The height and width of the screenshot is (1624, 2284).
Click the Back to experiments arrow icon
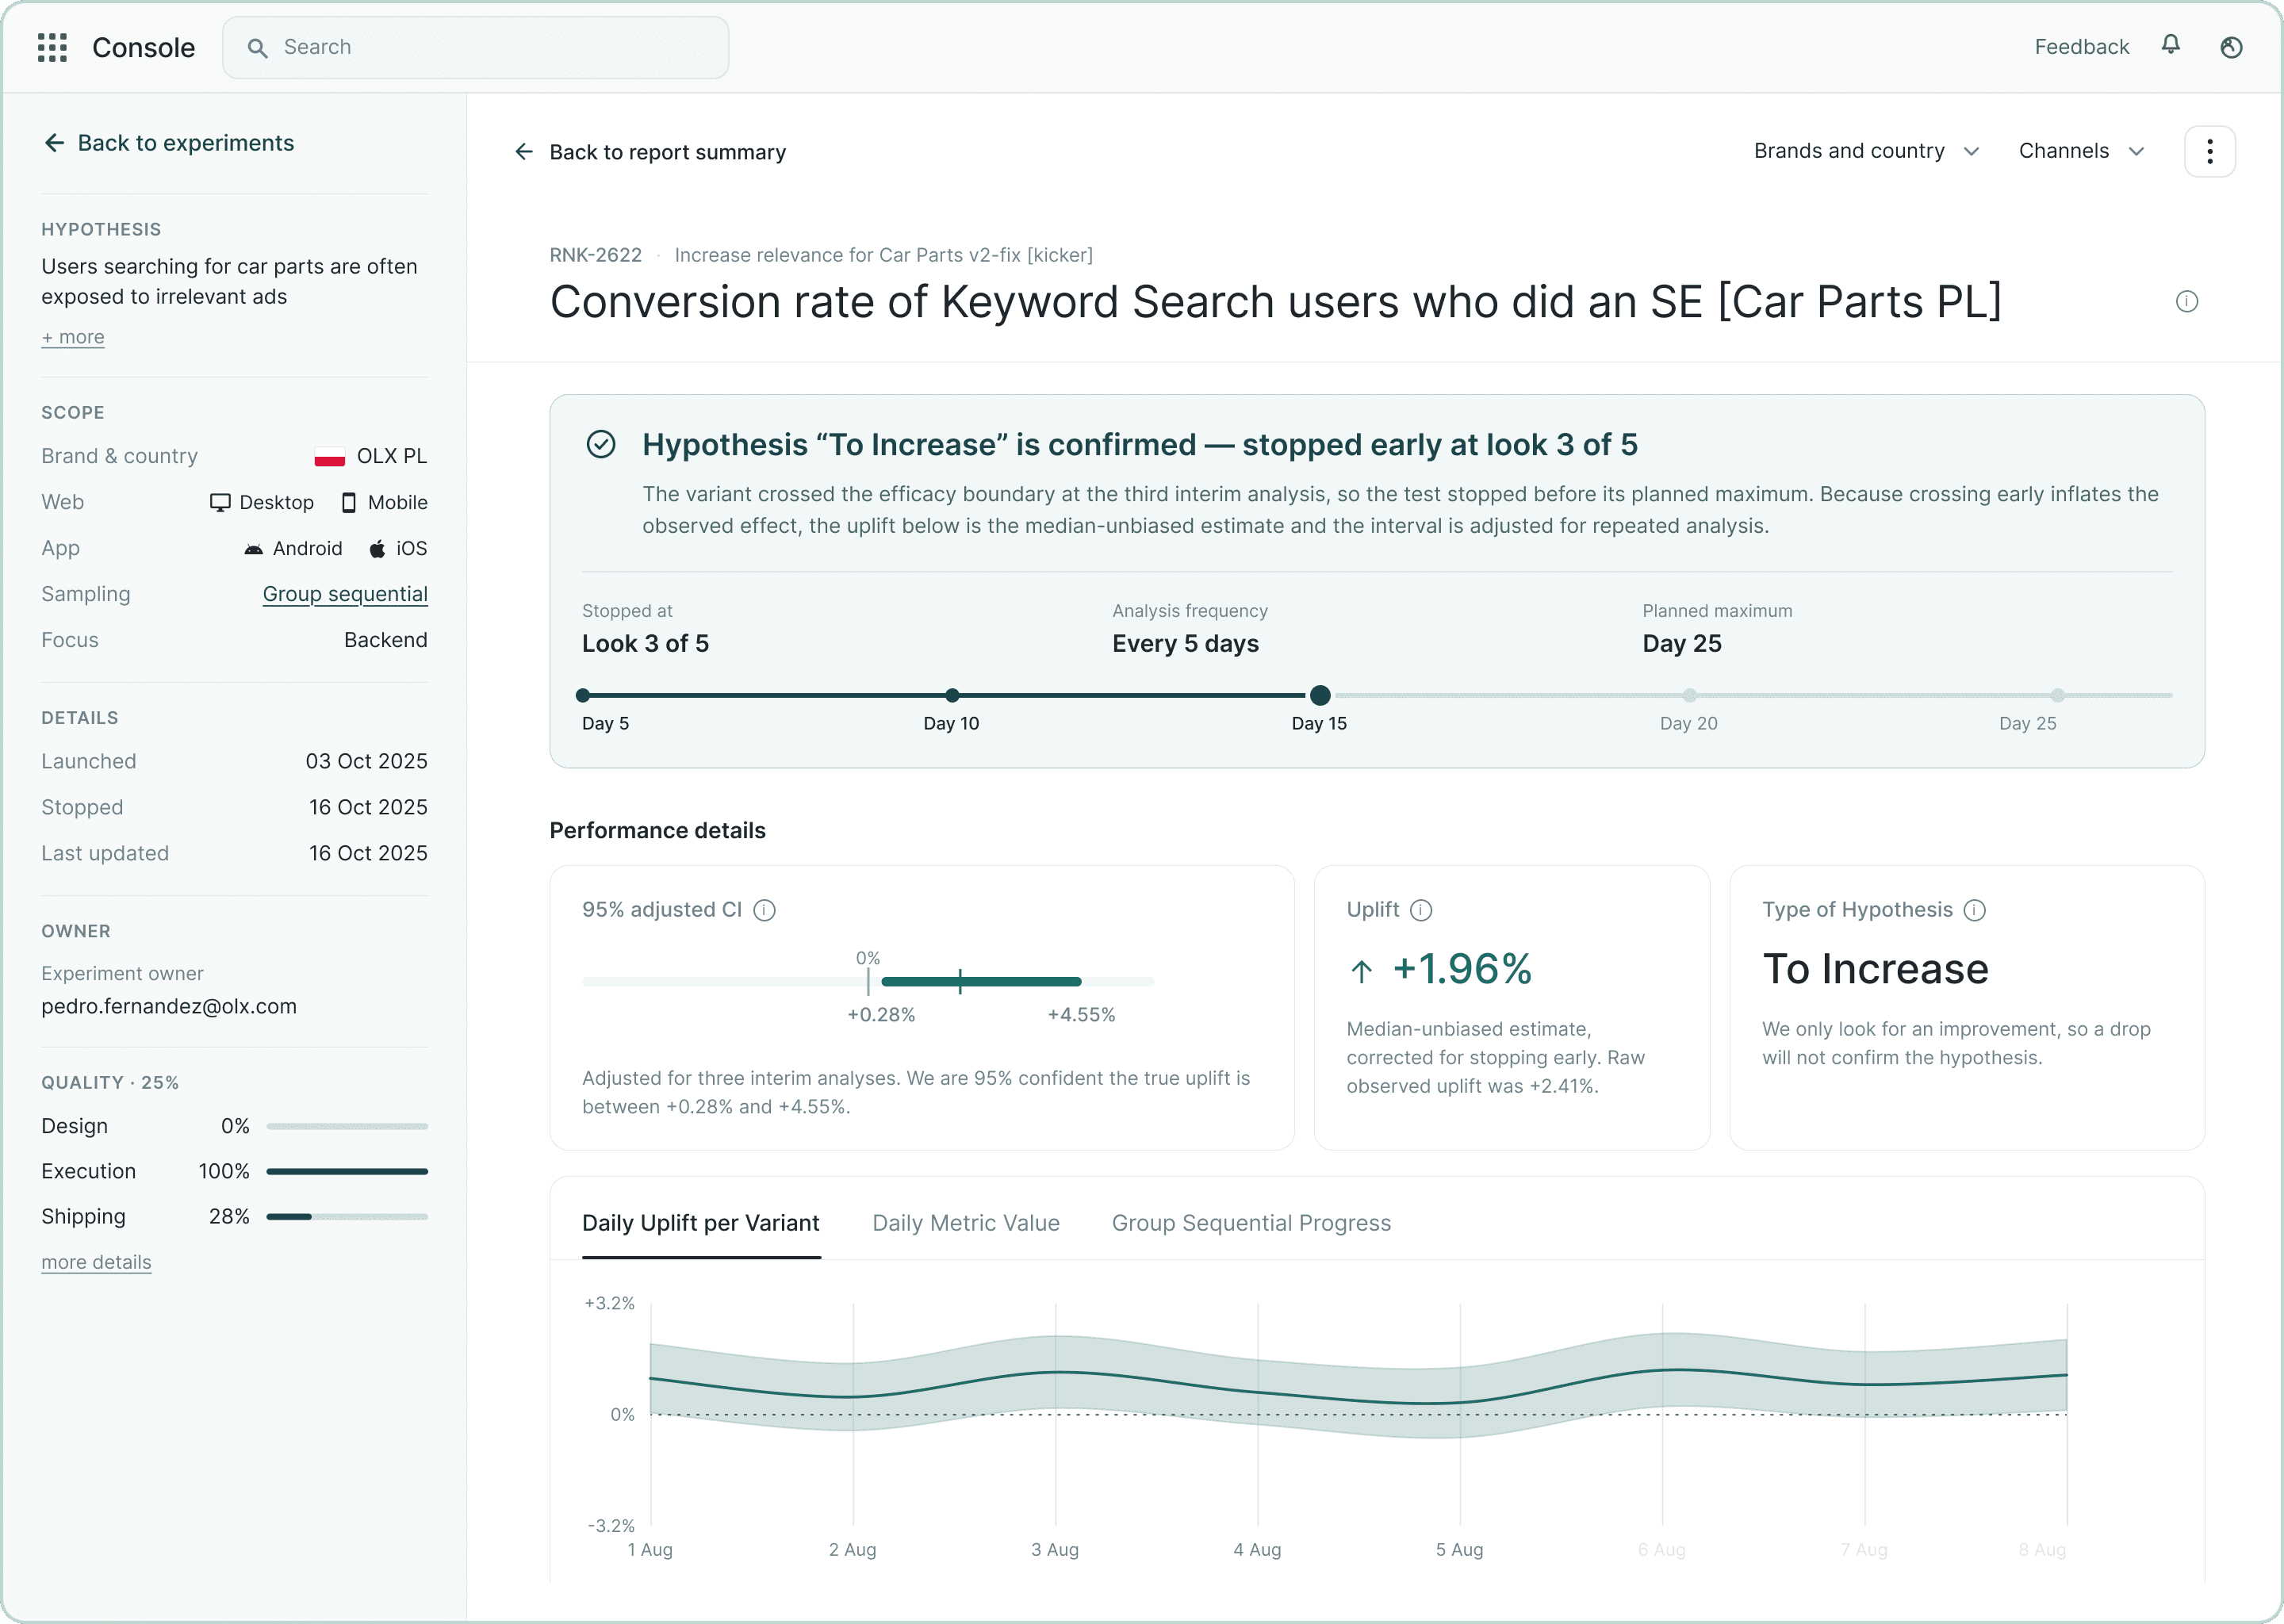[54, 143]
